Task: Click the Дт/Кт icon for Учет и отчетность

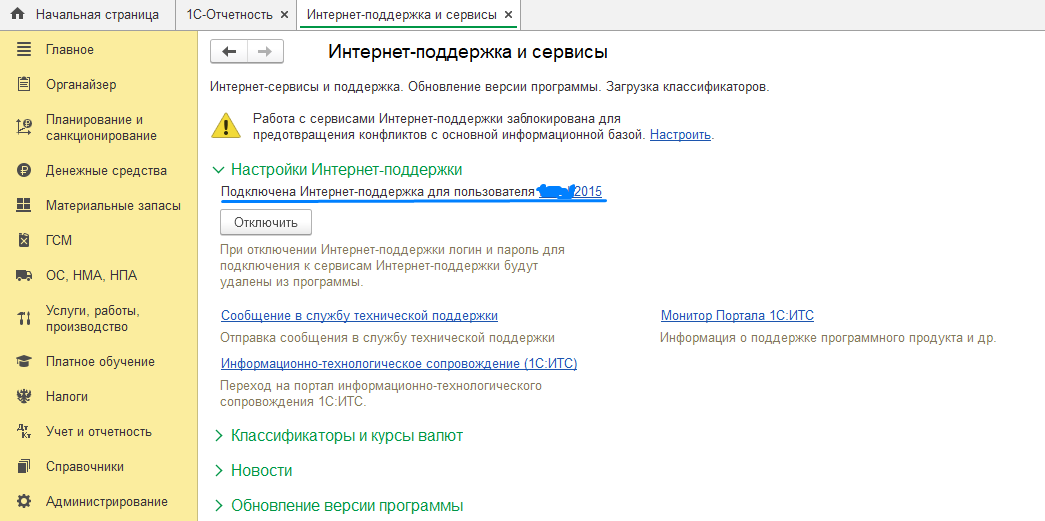Action: pos(24,432)
